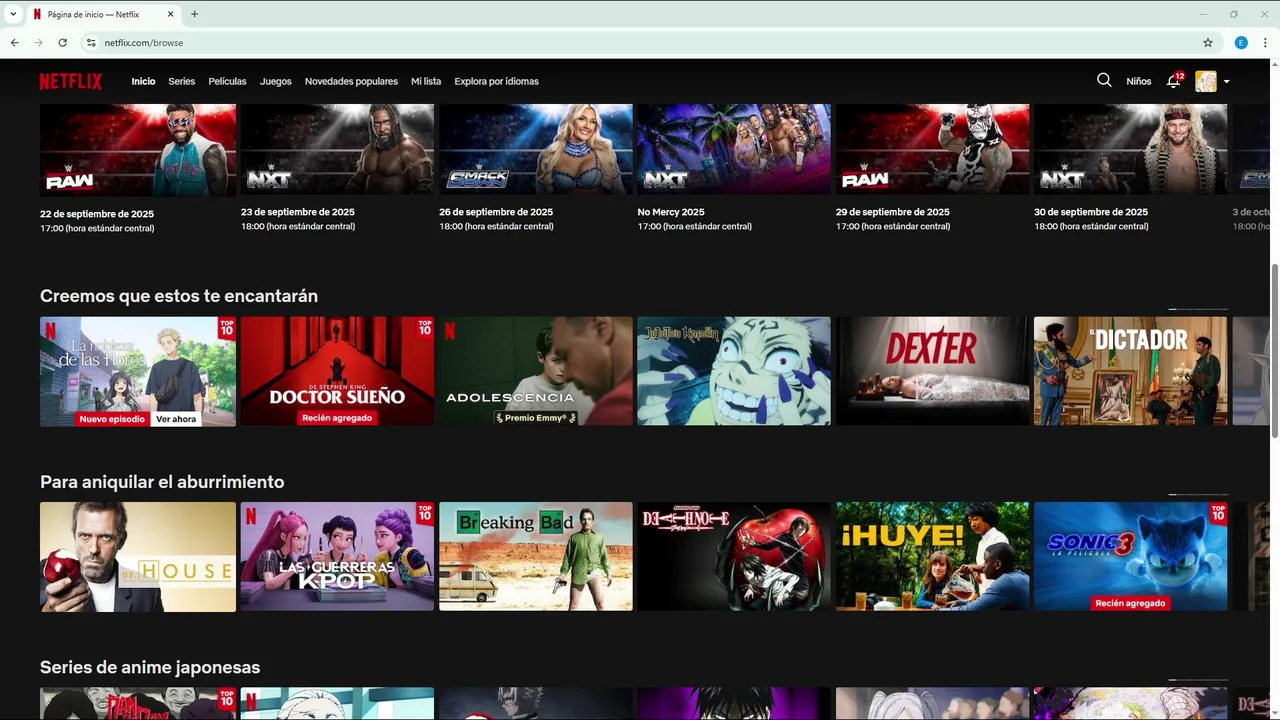The height and width of the screenshot is (720, 1280).
Task: Open Chrome three-dot menu
Action: click(1265, 43)
